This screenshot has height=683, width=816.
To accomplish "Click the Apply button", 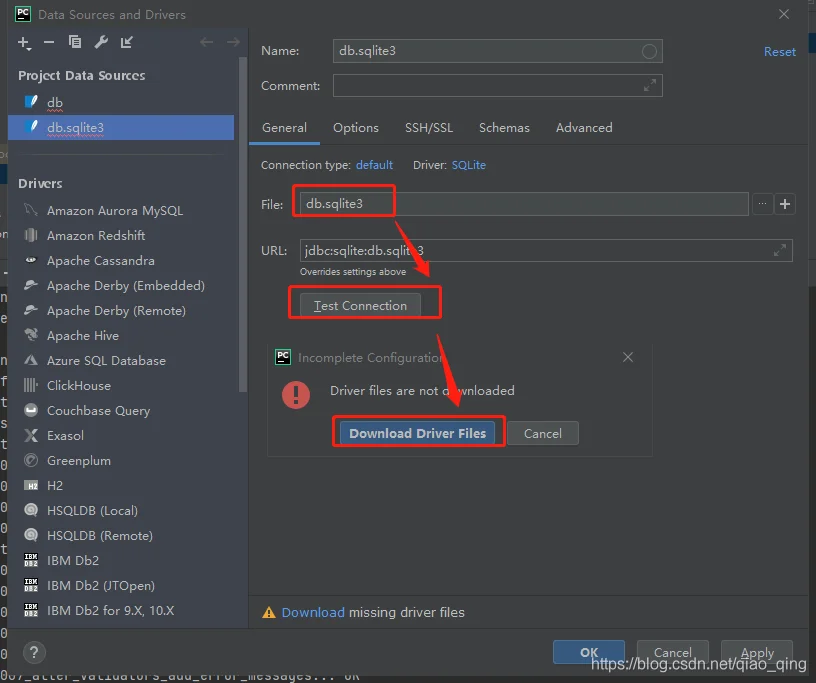I will coord(757,652).
